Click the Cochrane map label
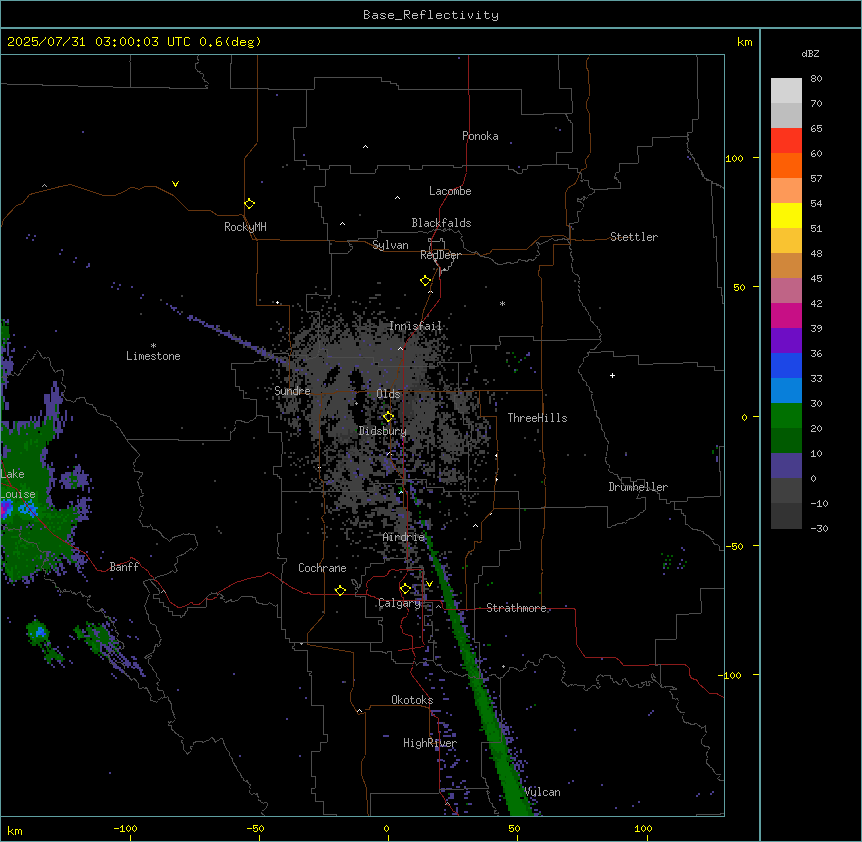Image resolution: width=862 pixels, height=842 pixels. (322, 568)
